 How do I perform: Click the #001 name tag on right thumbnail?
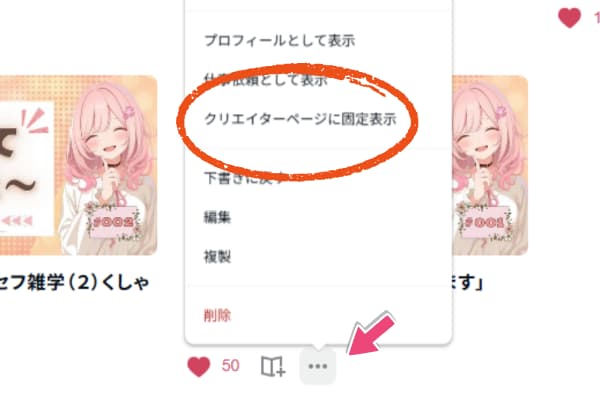tap(485, 222)
